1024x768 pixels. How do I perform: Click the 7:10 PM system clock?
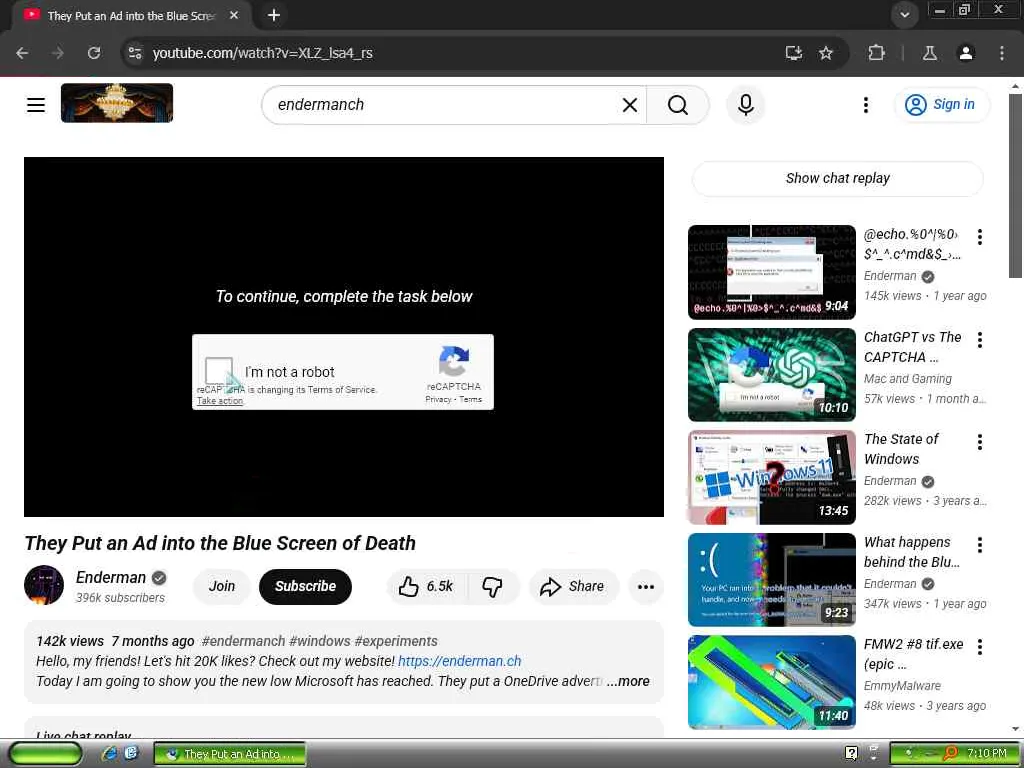point(987,754)
